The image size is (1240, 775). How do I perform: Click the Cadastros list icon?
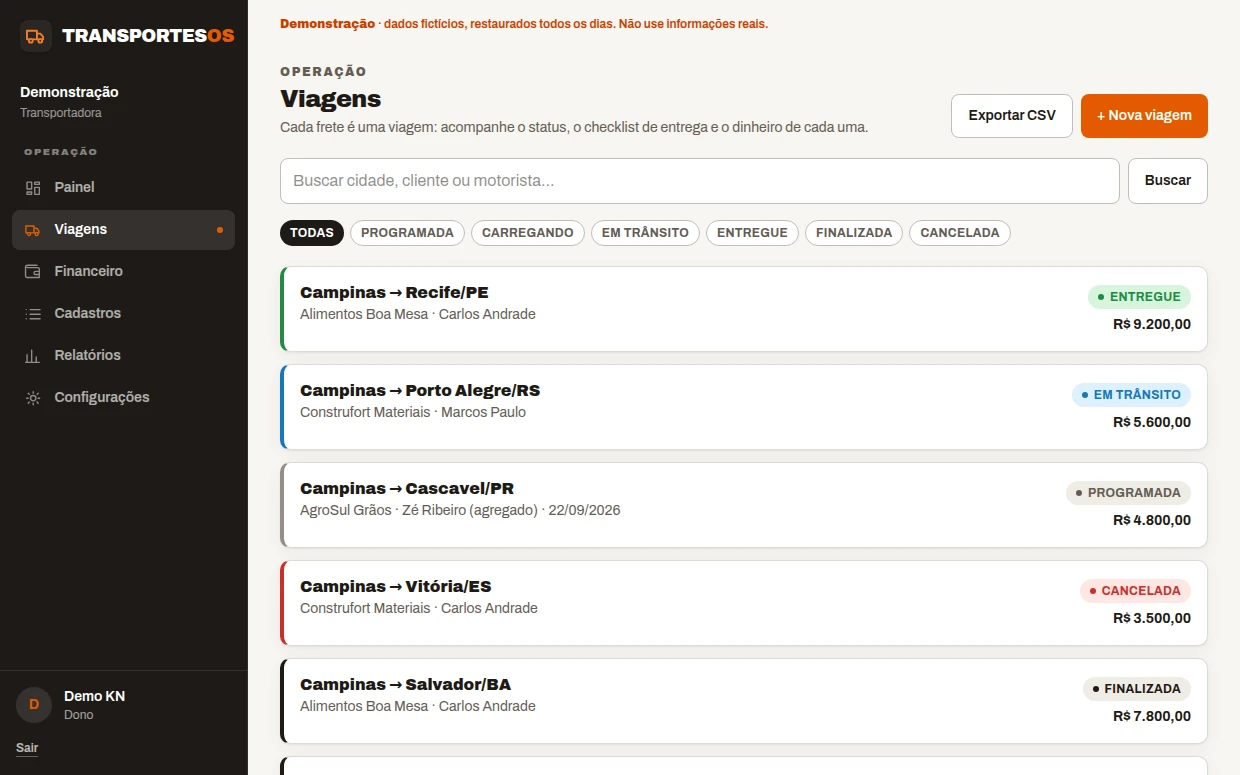tap(33, 313)
